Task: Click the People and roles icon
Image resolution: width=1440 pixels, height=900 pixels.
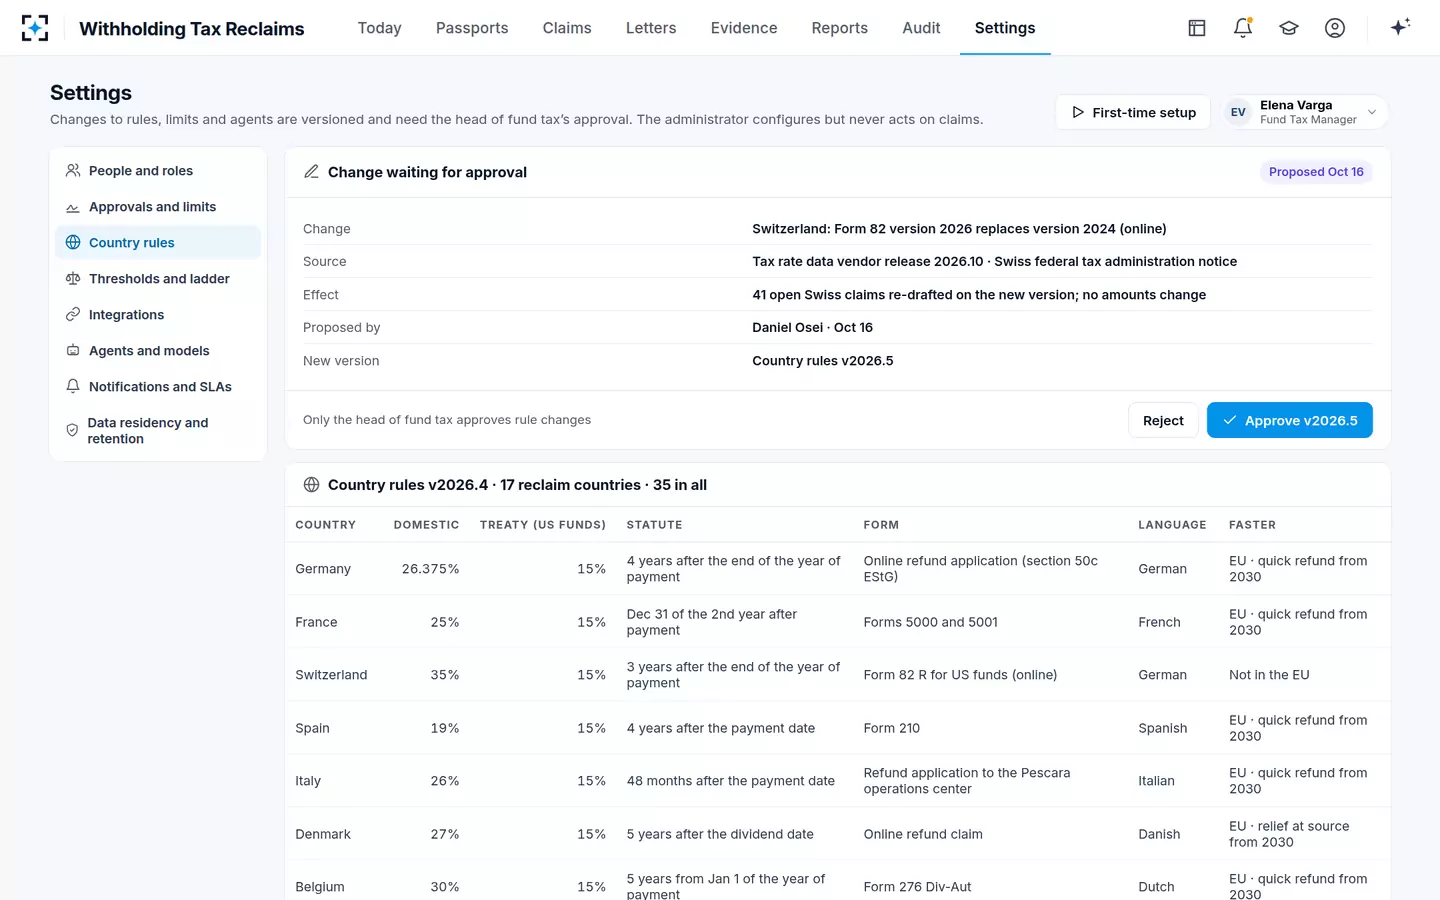Action: 73,171
